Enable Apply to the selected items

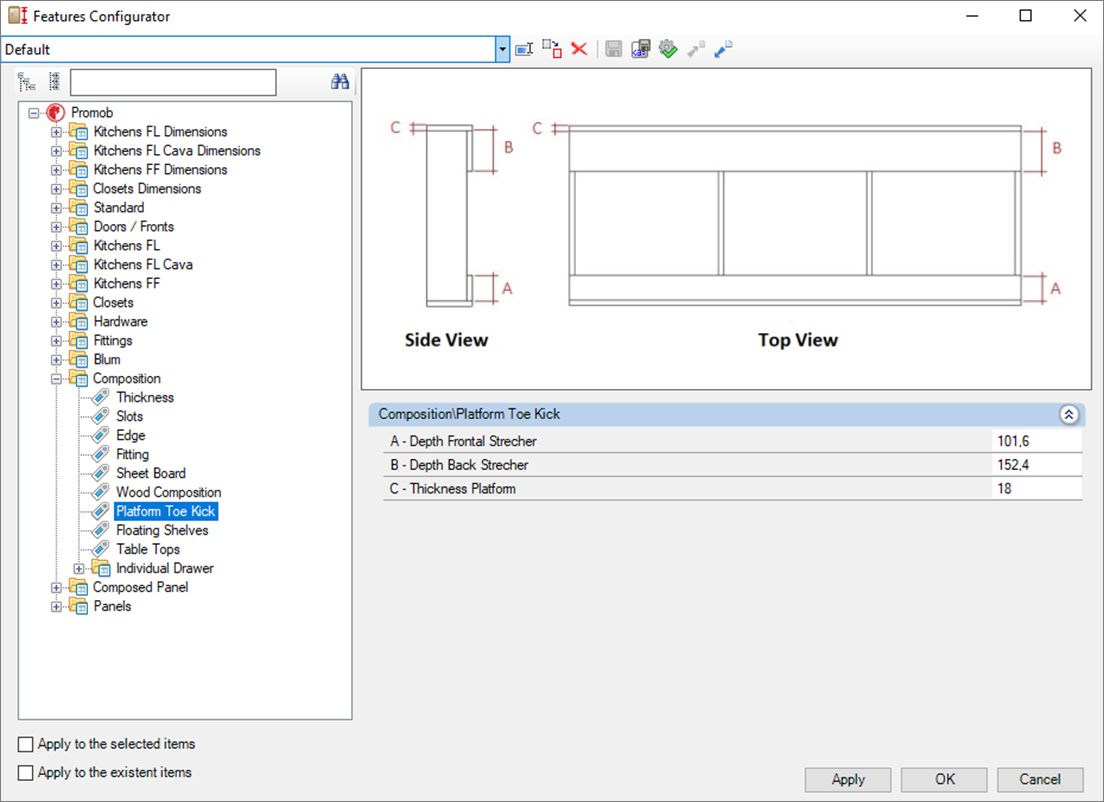point(26,744)
